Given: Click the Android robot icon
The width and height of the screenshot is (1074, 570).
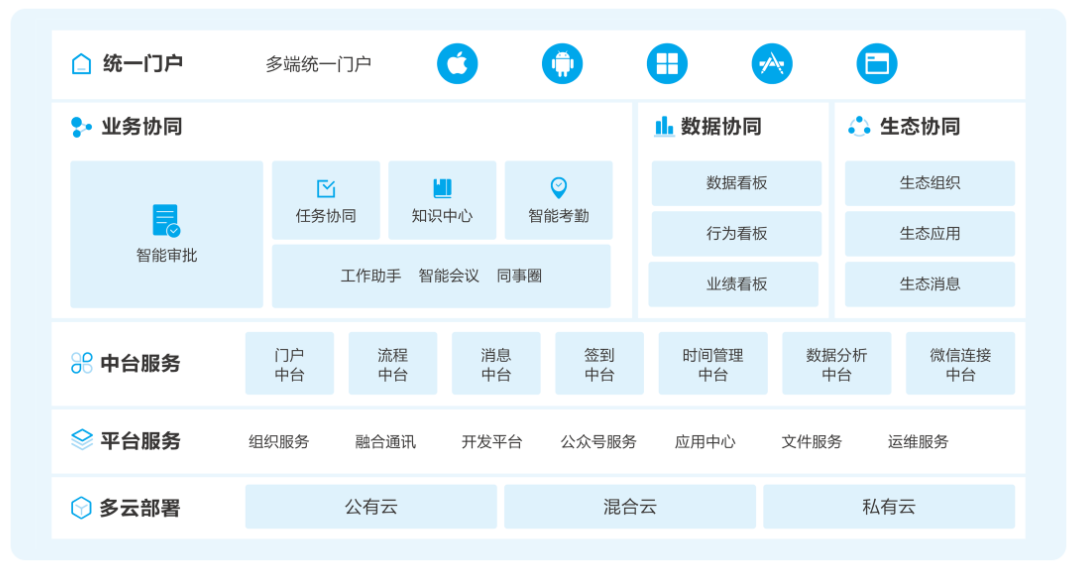Looking at the screenshot, I should click(x=562, y=64).
